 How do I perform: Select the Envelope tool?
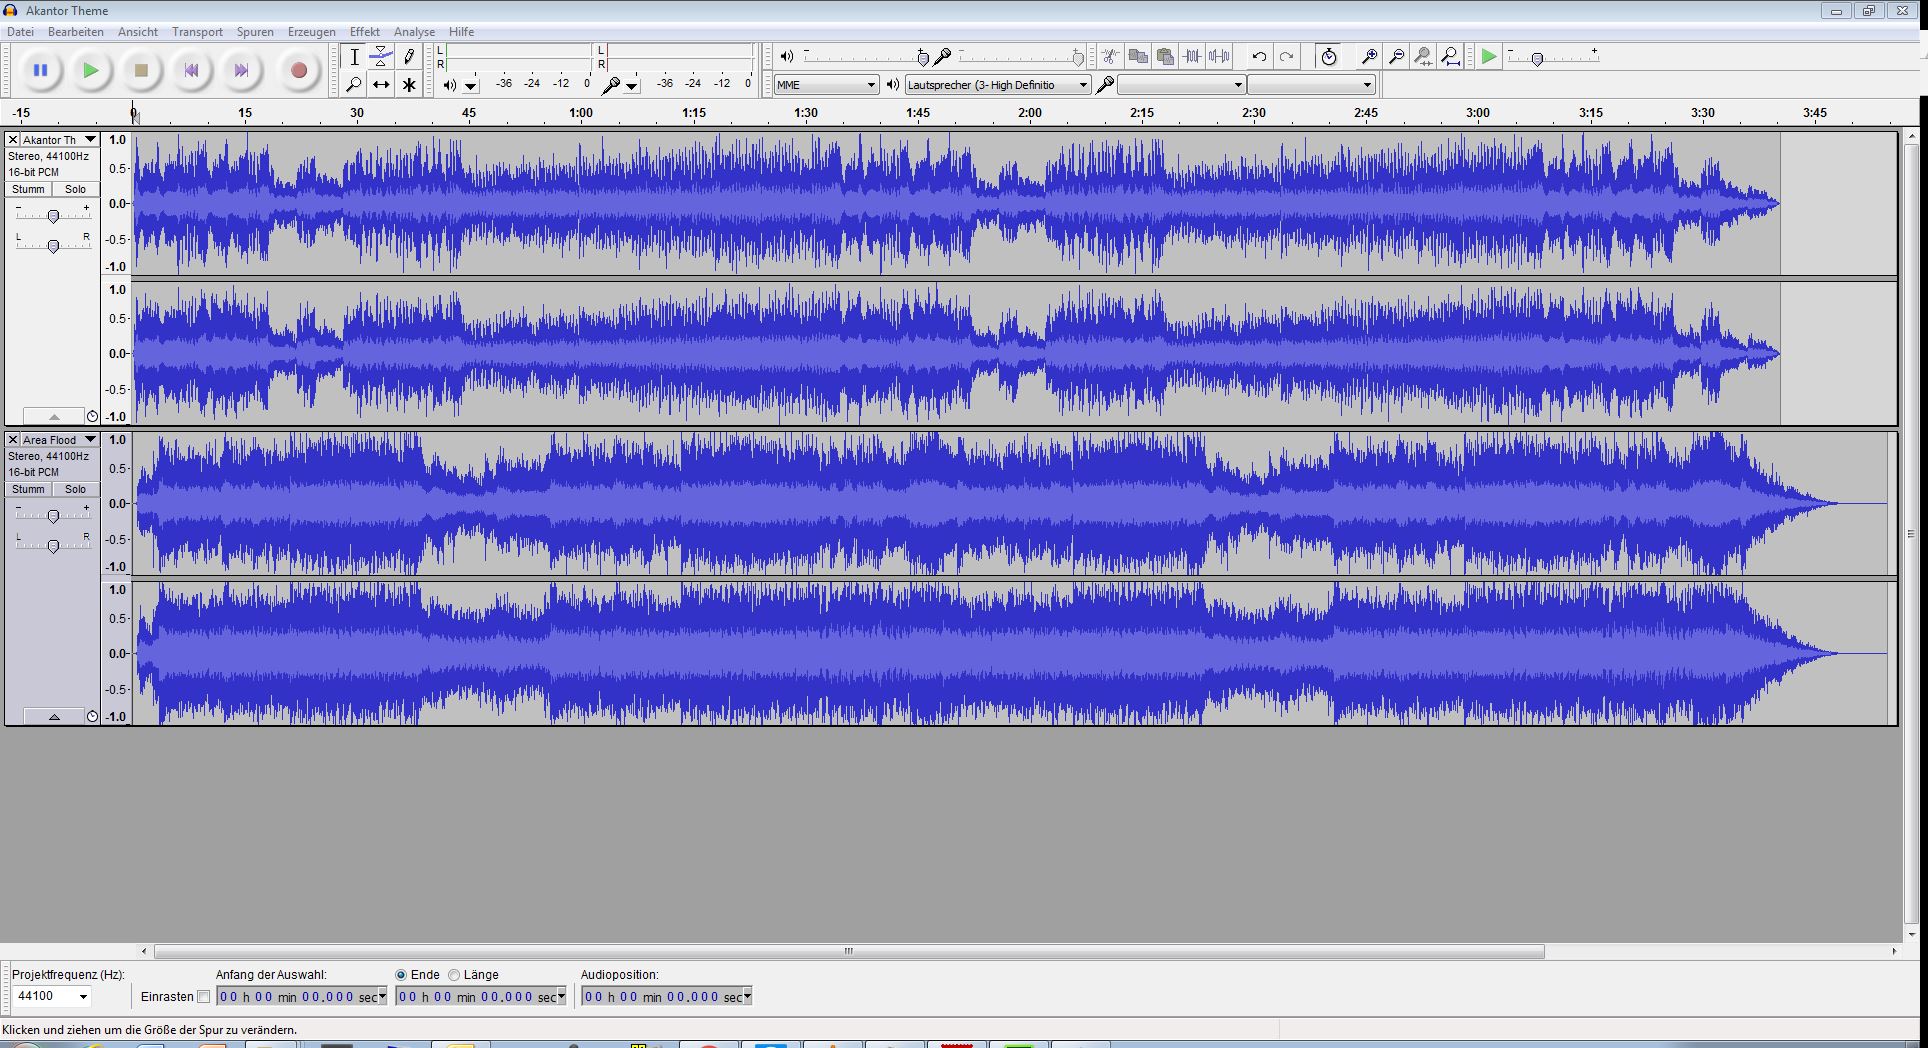381,57
